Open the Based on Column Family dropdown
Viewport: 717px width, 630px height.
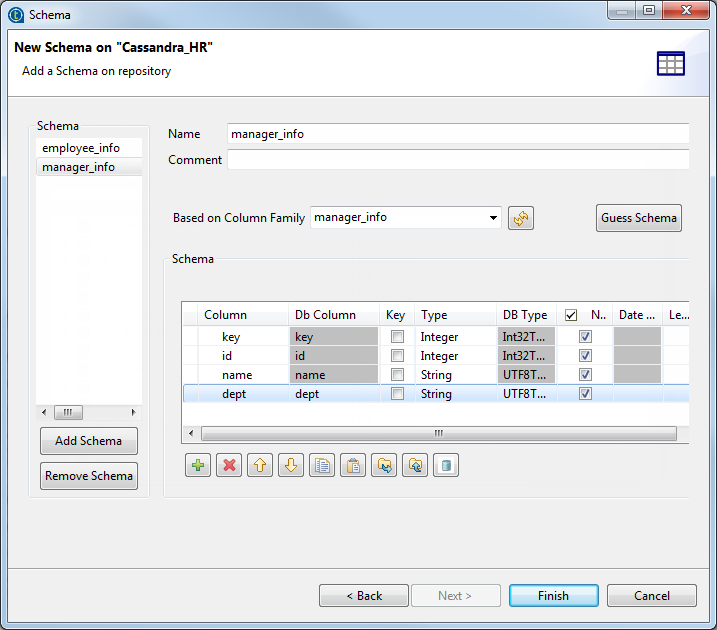point(493,218)
